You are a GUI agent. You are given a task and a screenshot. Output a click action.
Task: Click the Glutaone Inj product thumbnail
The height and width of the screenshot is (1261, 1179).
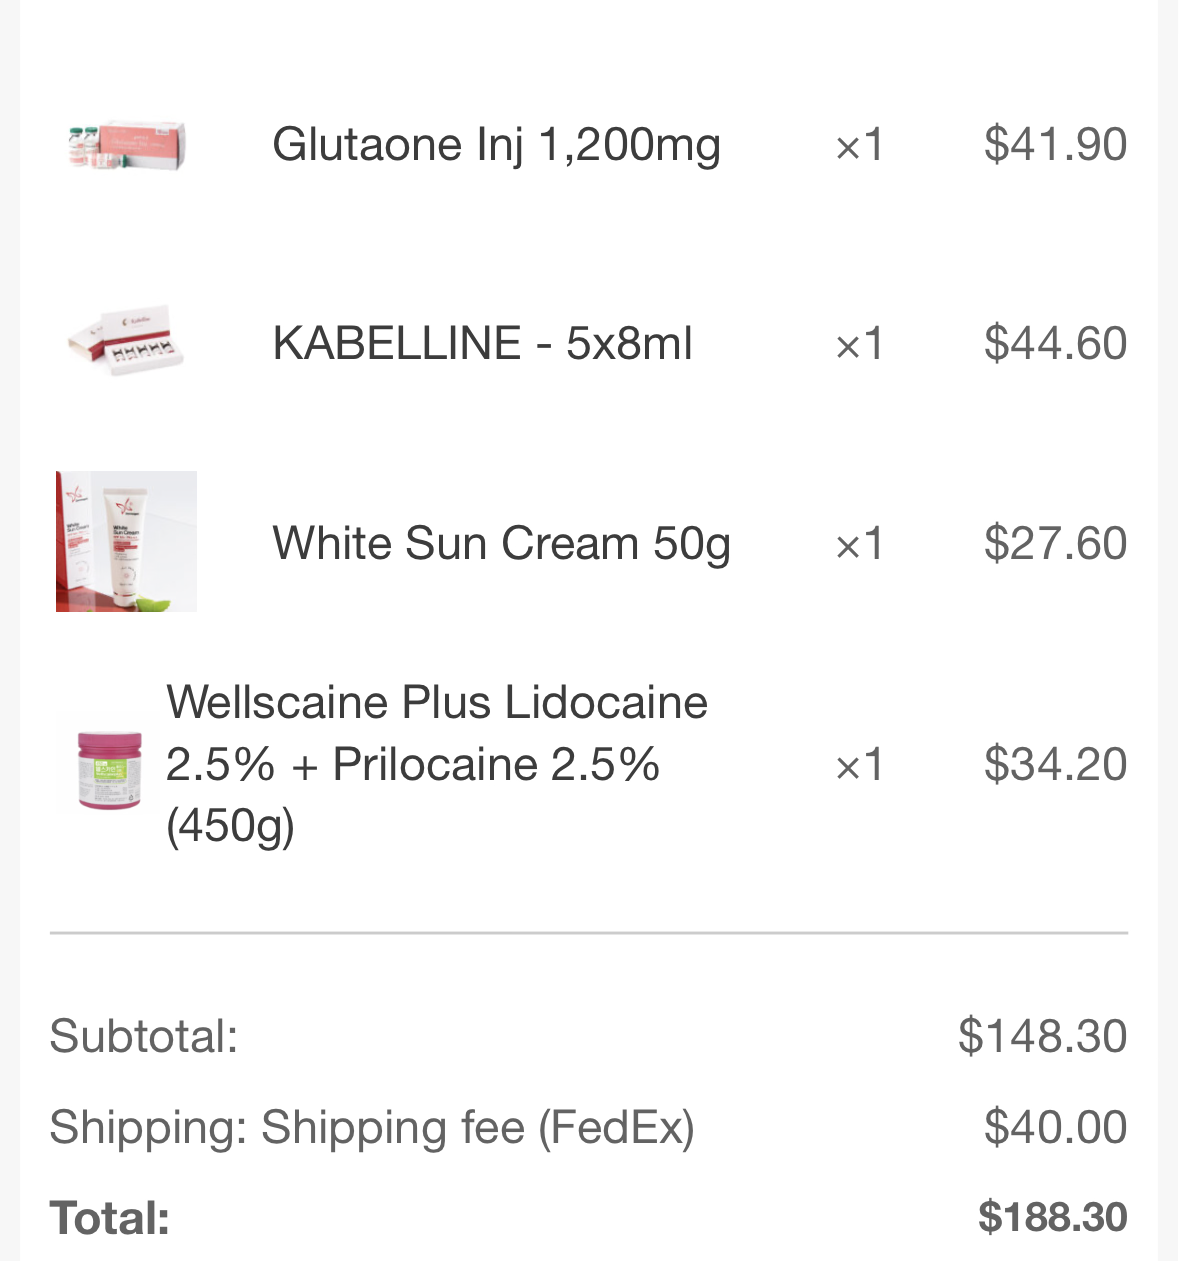(x=126, y=146)
